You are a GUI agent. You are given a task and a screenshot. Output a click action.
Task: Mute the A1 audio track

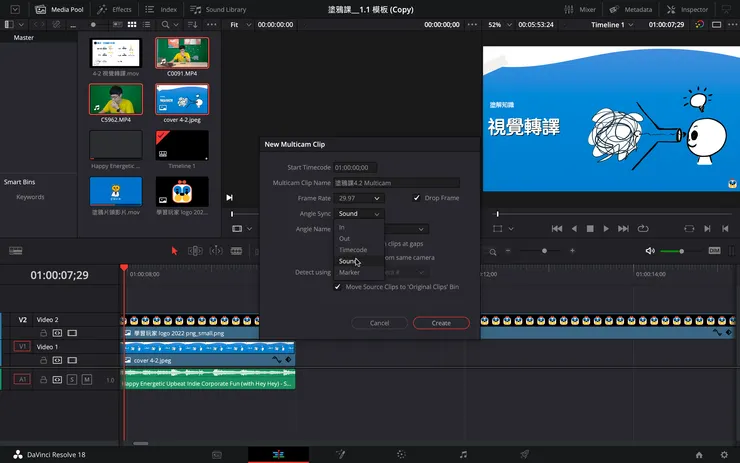[86, 380]
